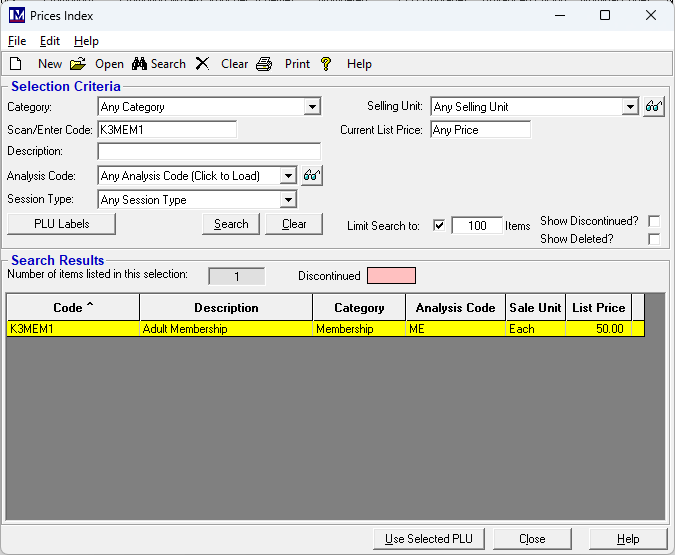Viewport: 675px width, 555px height.
Task: Click the Print toolbar label
Action: (x=297, y=64)
